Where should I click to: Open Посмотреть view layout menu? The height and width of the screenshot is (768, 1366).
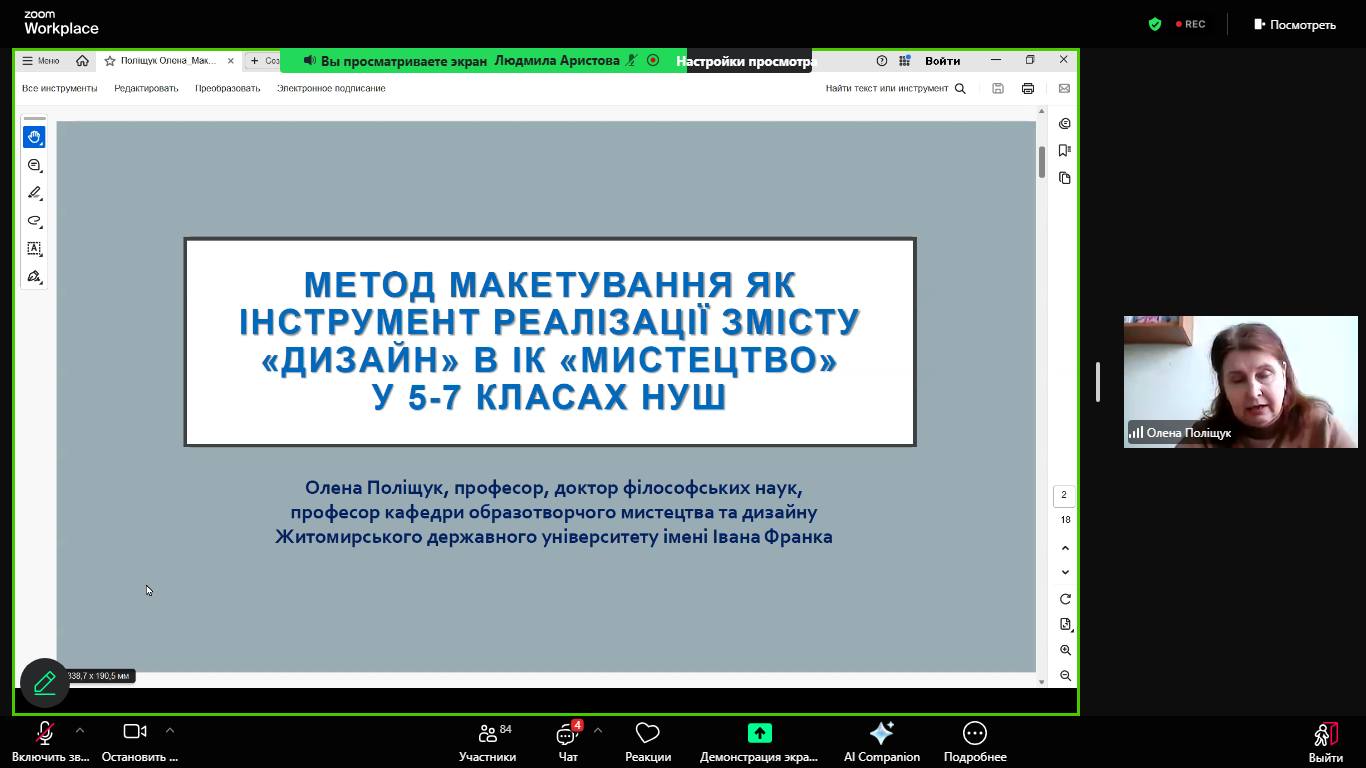click(1295, 24)
